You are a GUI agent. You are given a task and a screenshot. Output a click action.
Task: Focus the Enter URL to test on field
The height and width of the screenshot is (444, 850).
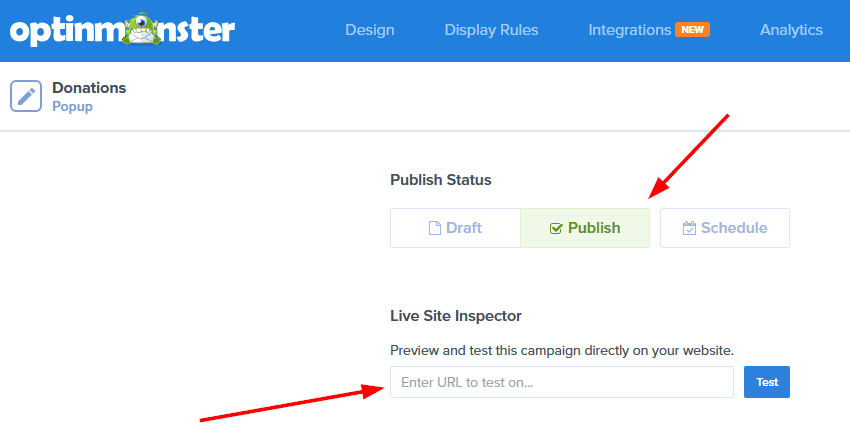(561, 382)
